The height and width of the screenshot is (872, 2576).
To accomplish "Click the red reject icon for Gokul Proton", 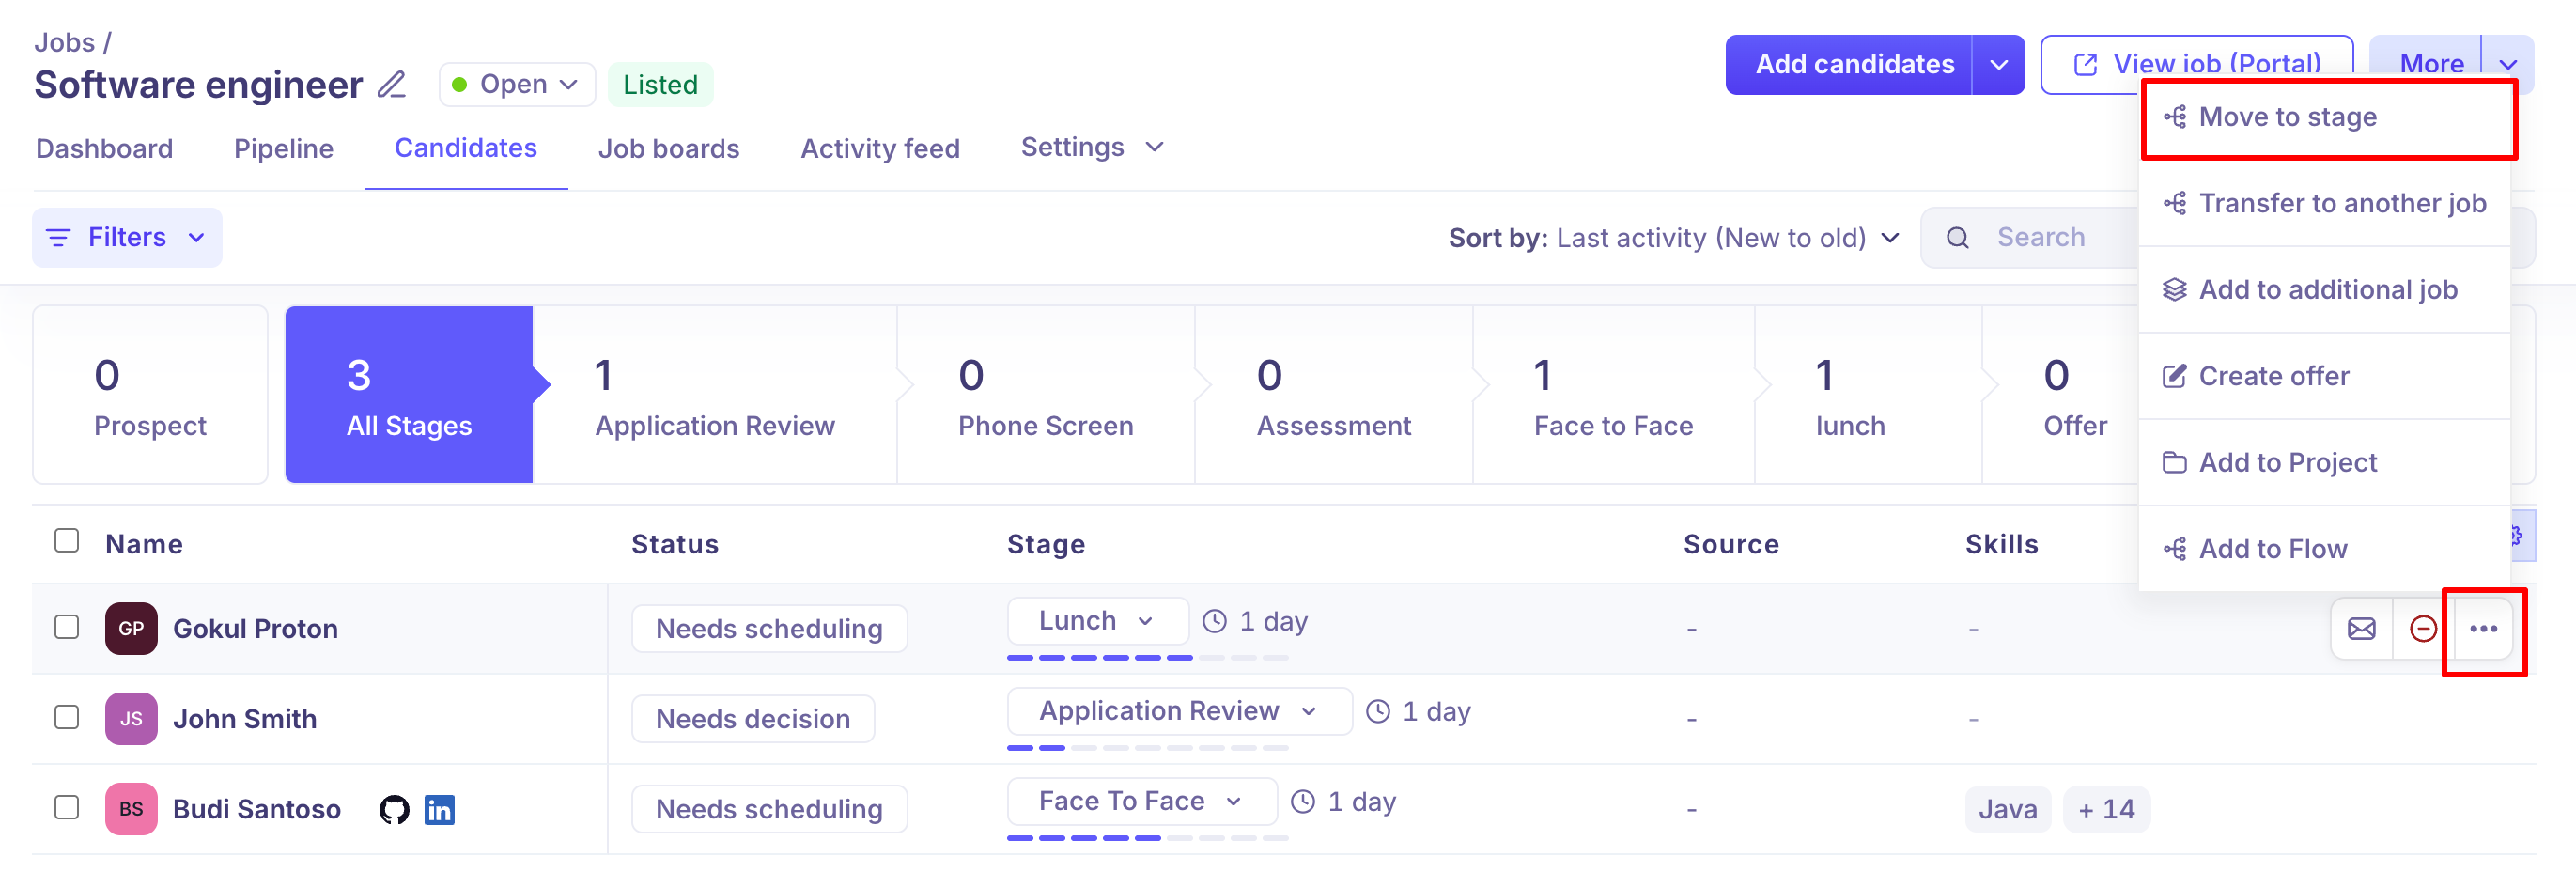I will (x=2422, y=629).
